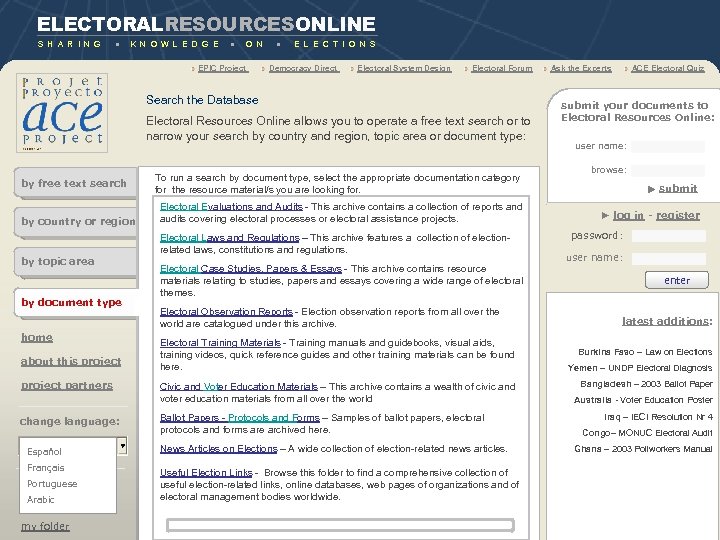The height and width of the screenshot is (540, 720).
Task: Open Electoral Case Studies, Papers & Essays
Action: [x=251, y=269]
